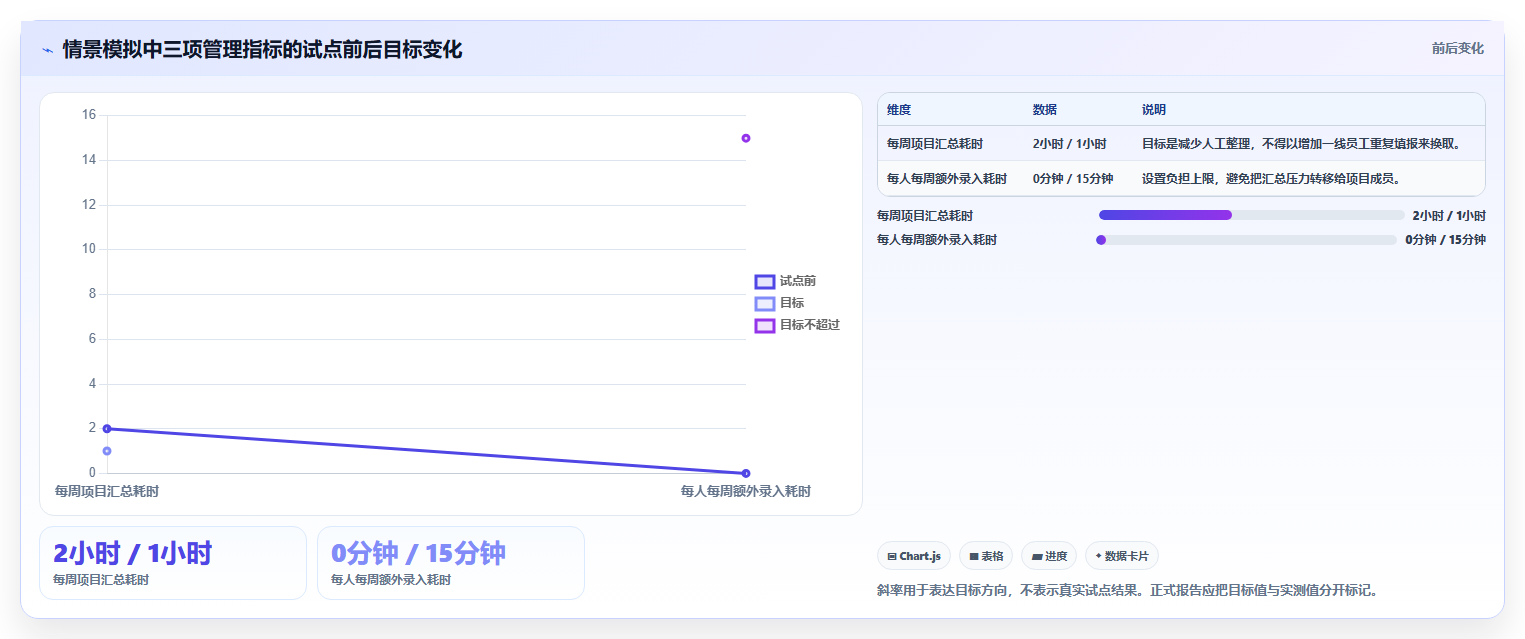The width and height of the screenshot is (1525, 639).
Task: Click the footnote beginning 斜率用于表达目标方向
Action: (1128, 590)
